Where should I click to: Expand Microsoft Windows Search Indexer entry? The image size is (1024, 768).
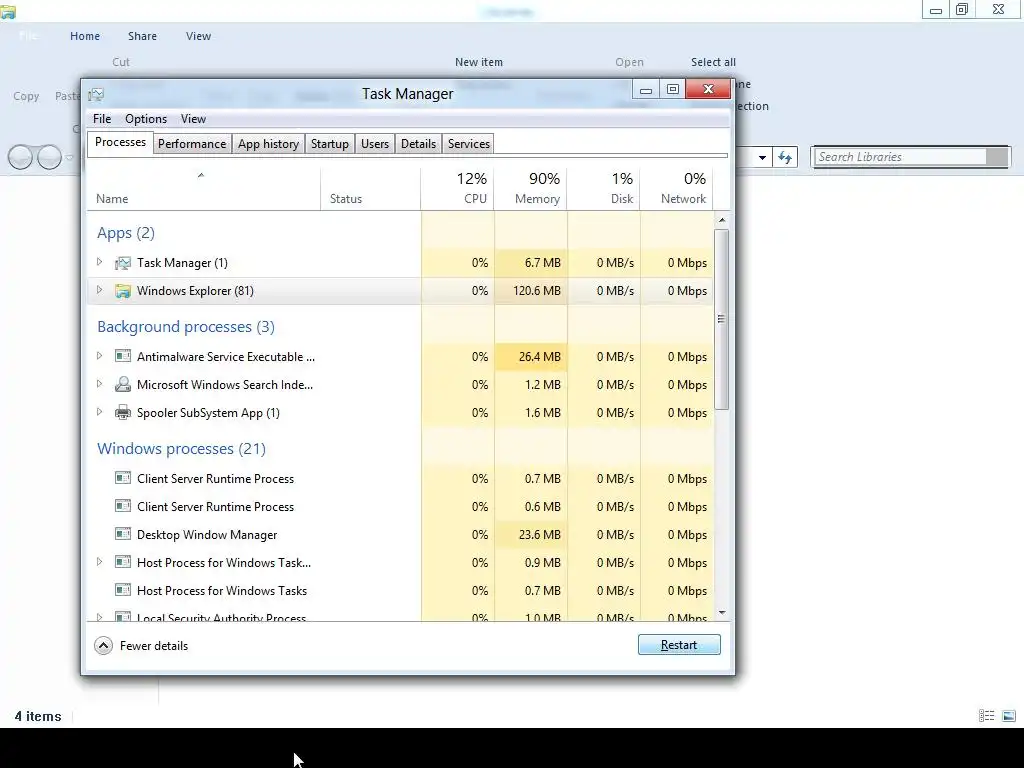99,384
